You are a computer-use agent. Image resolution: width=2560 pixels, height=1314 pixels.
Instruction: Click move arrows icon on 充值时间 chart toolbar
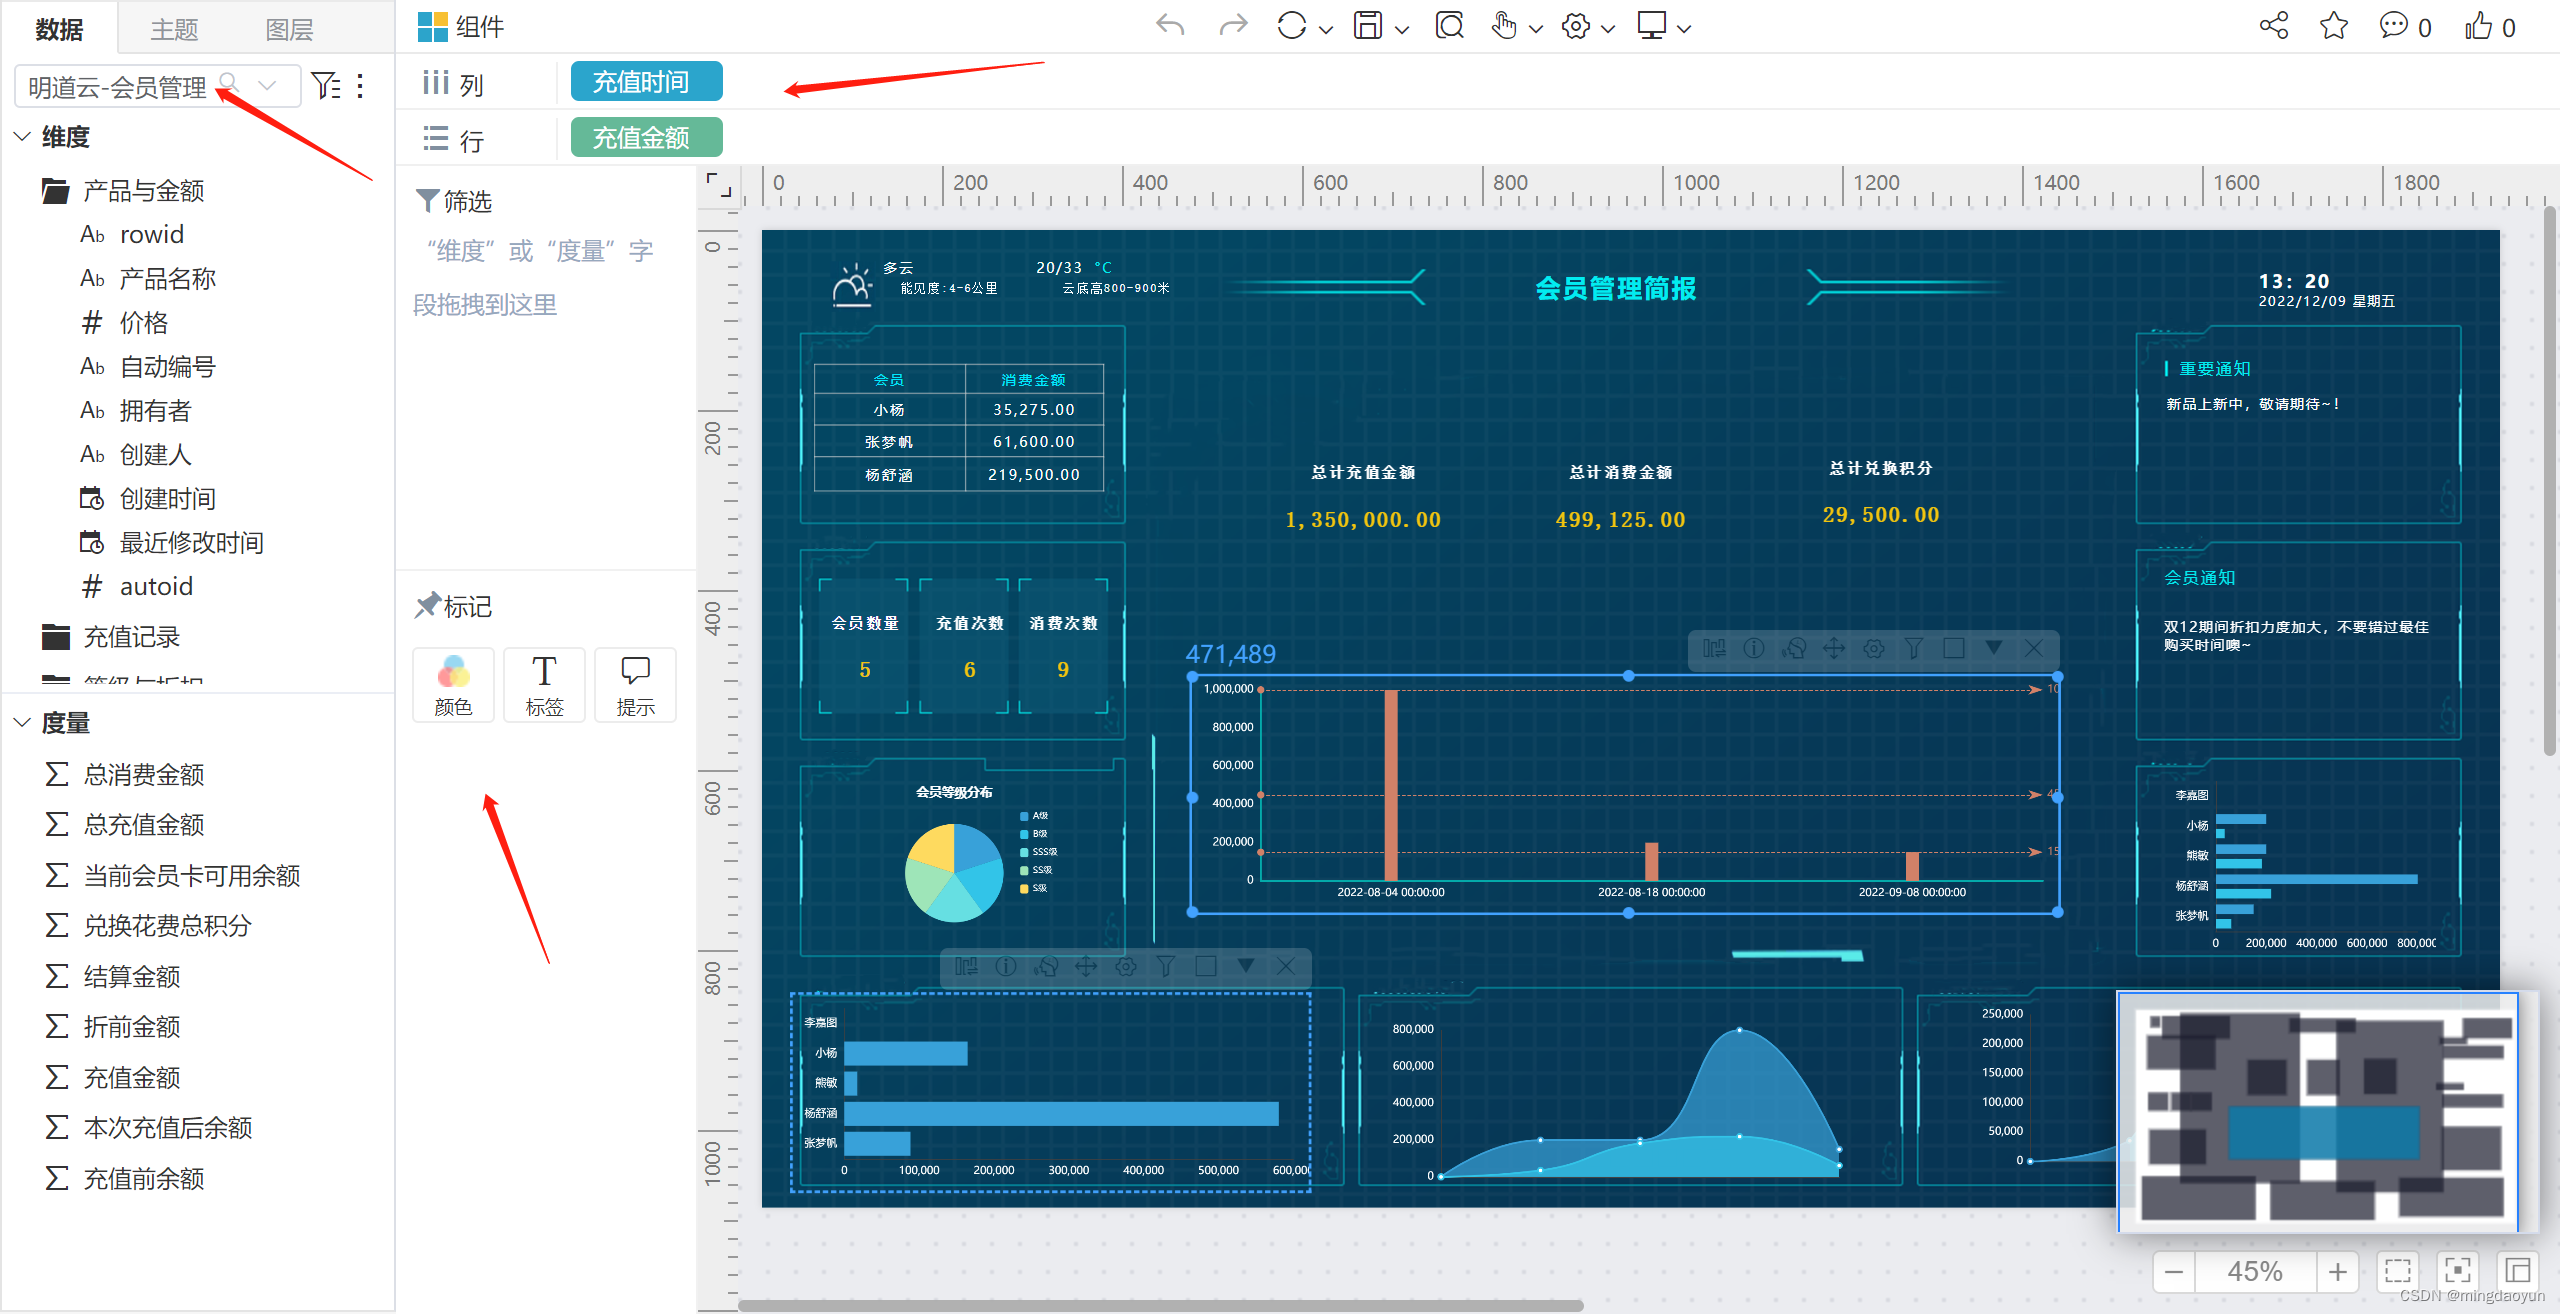pyautogui.click(x=1834, y=648)
